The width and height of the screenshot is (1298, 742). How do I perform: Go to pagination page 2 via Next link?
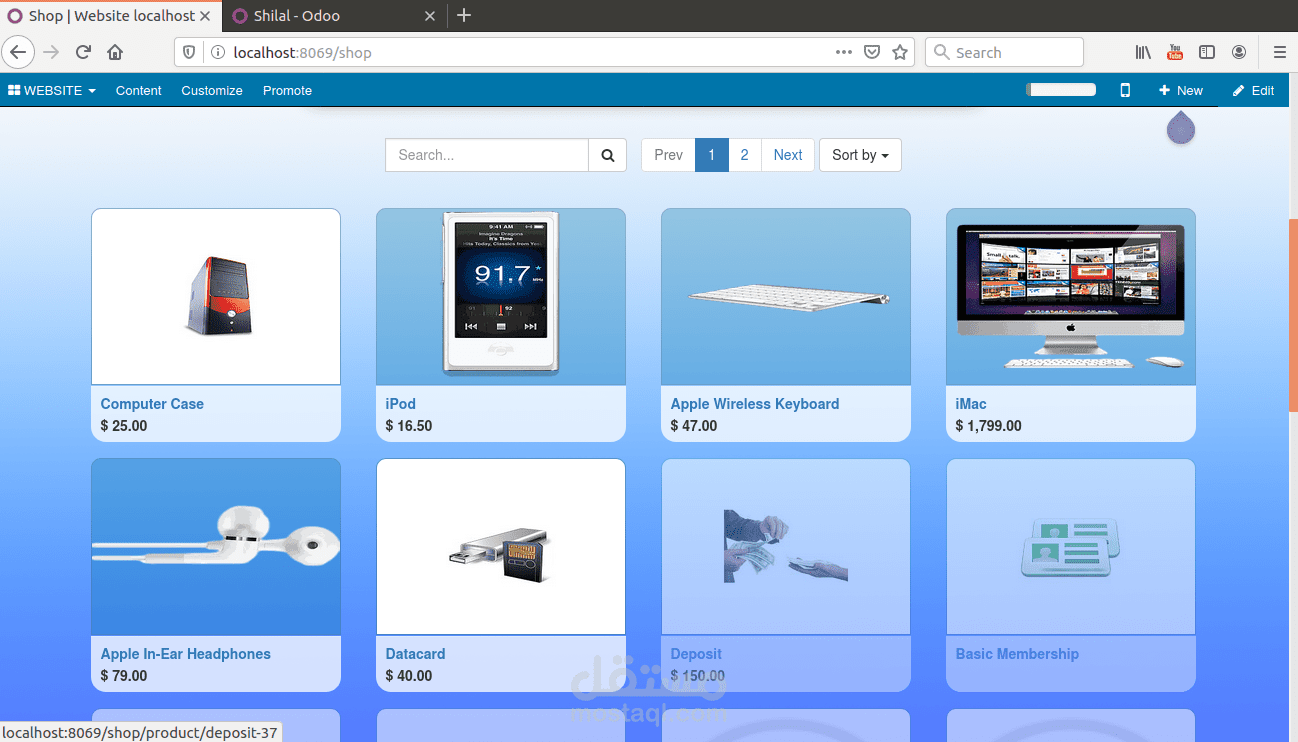(x=787, y=155)
